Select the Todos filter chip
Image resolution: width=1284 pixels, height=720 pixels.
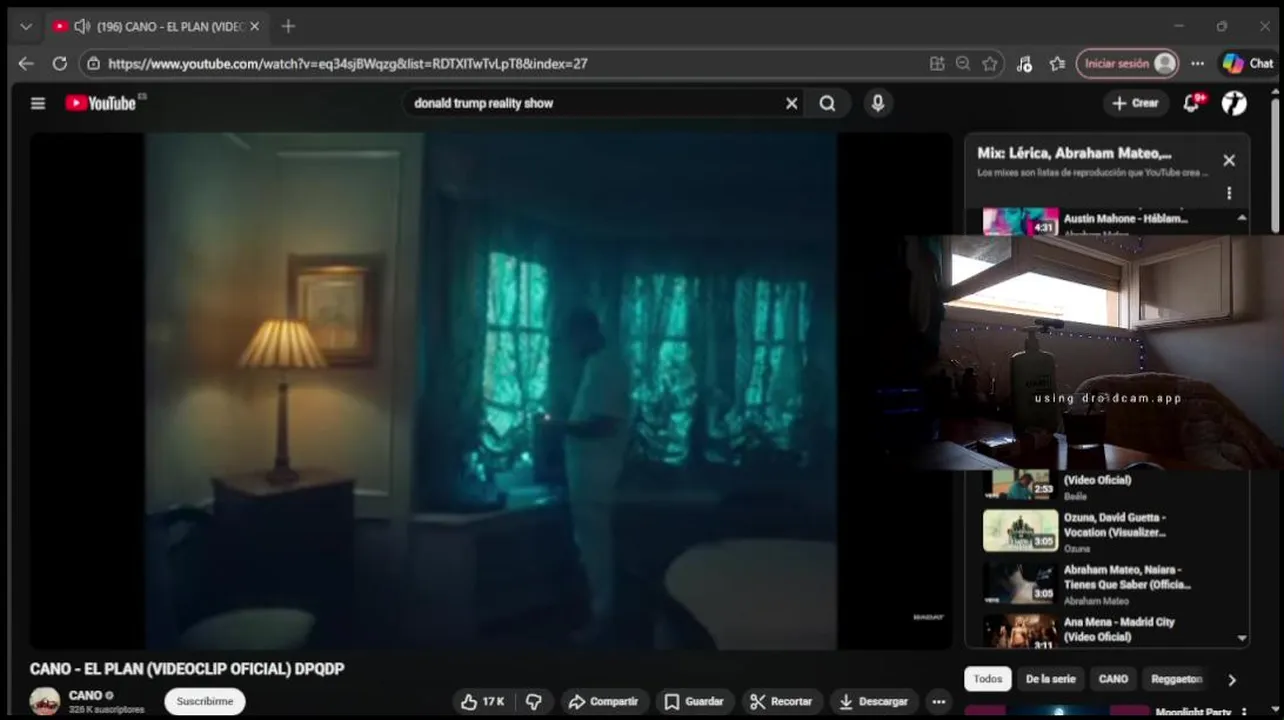point(988,679)
